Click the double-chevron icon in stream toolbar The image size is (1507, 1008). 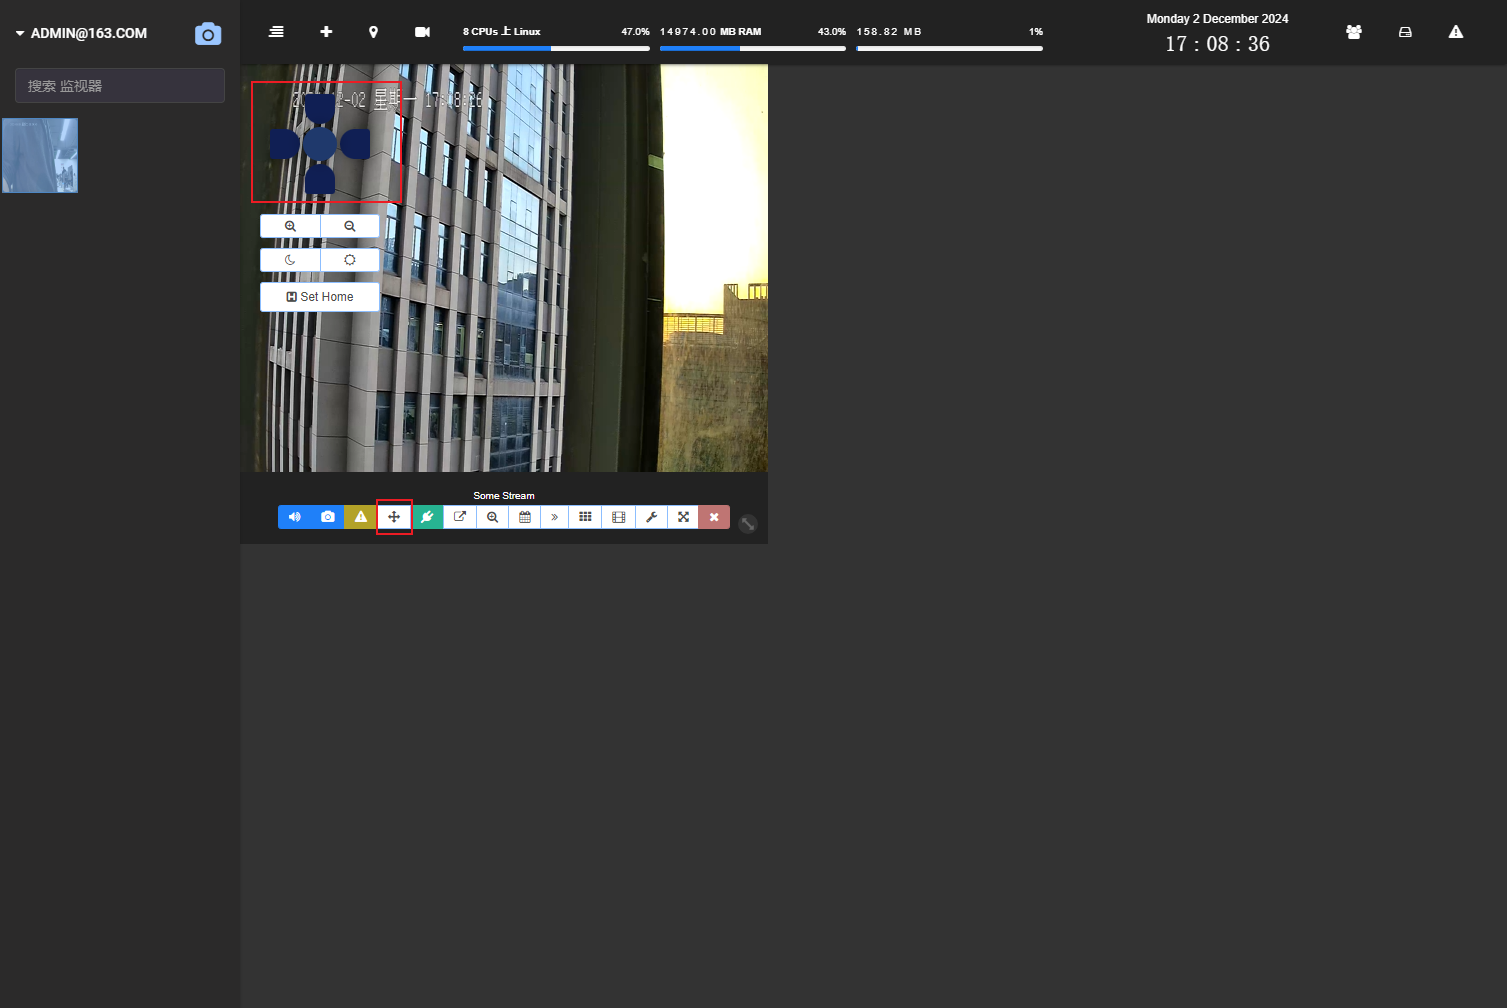point(554,517)
